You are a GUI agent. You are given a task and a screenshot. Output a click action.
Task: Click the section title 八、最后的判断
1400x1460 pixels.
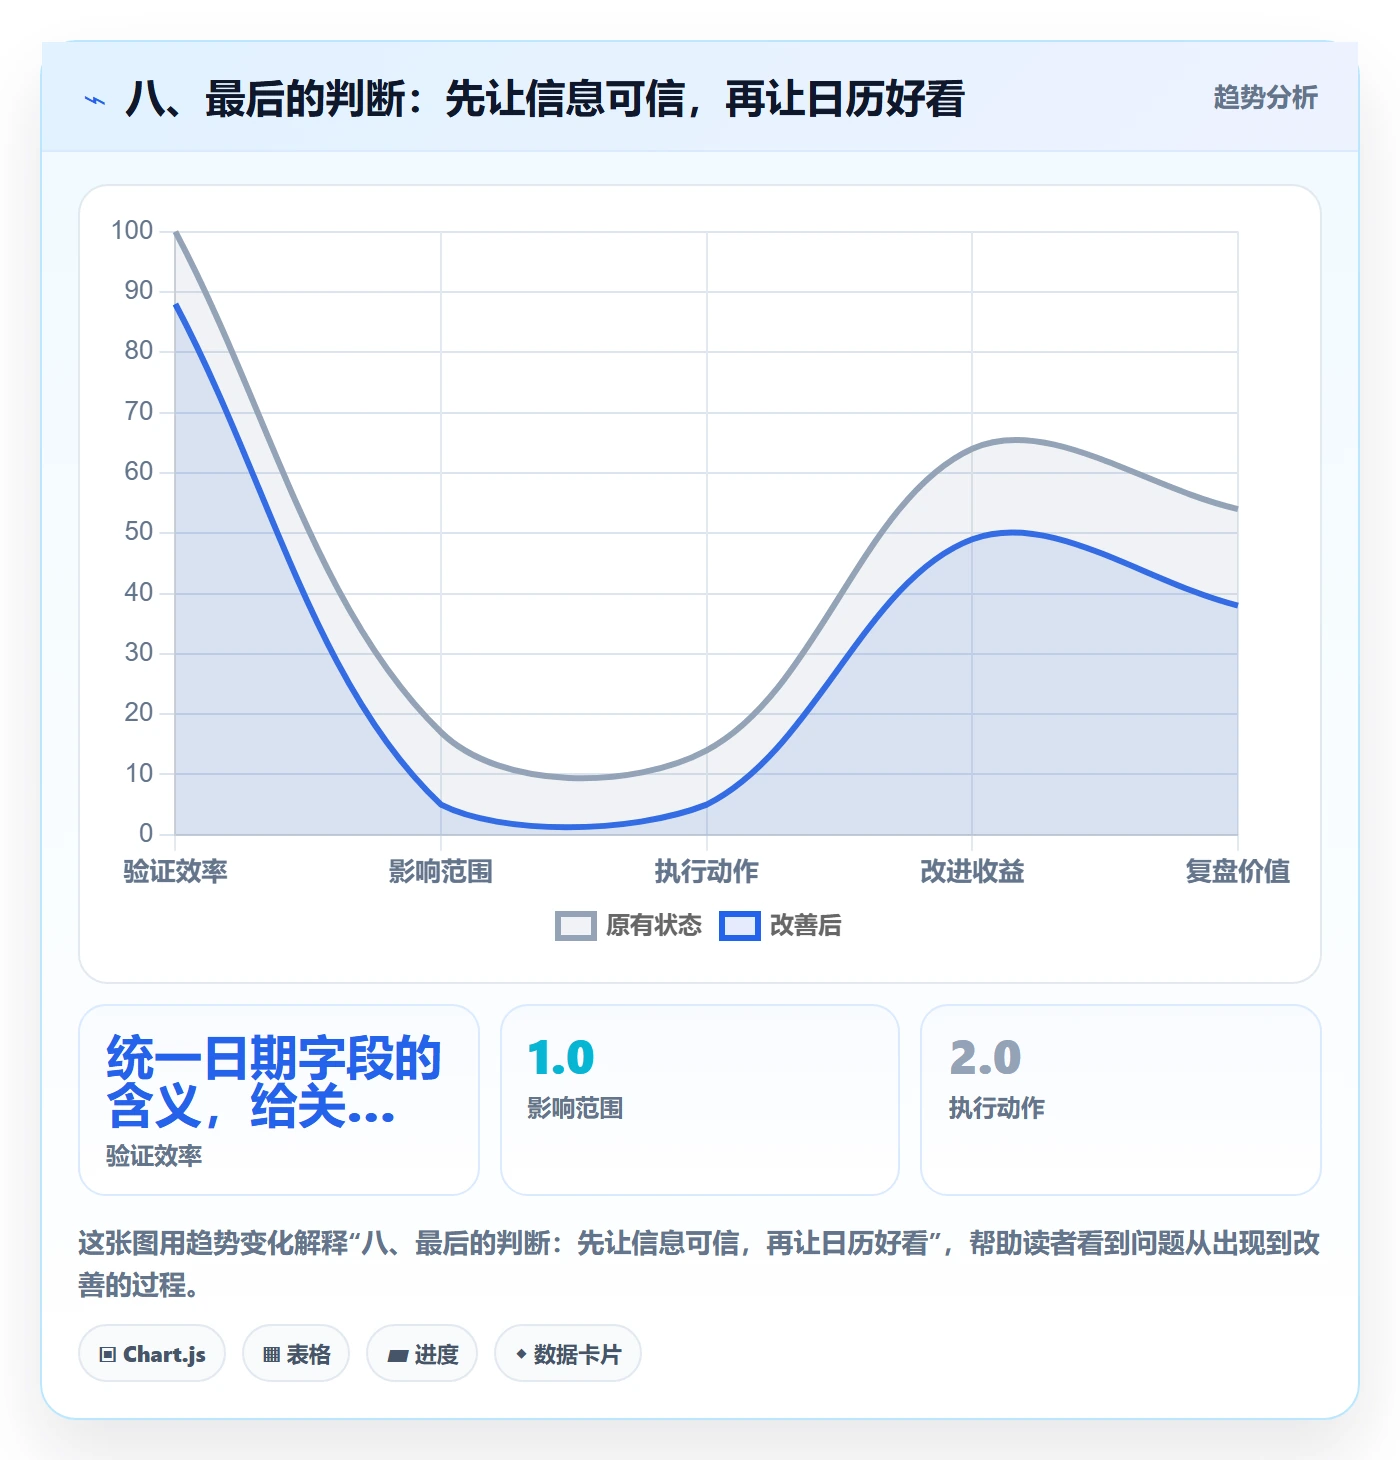coord(545,99)
